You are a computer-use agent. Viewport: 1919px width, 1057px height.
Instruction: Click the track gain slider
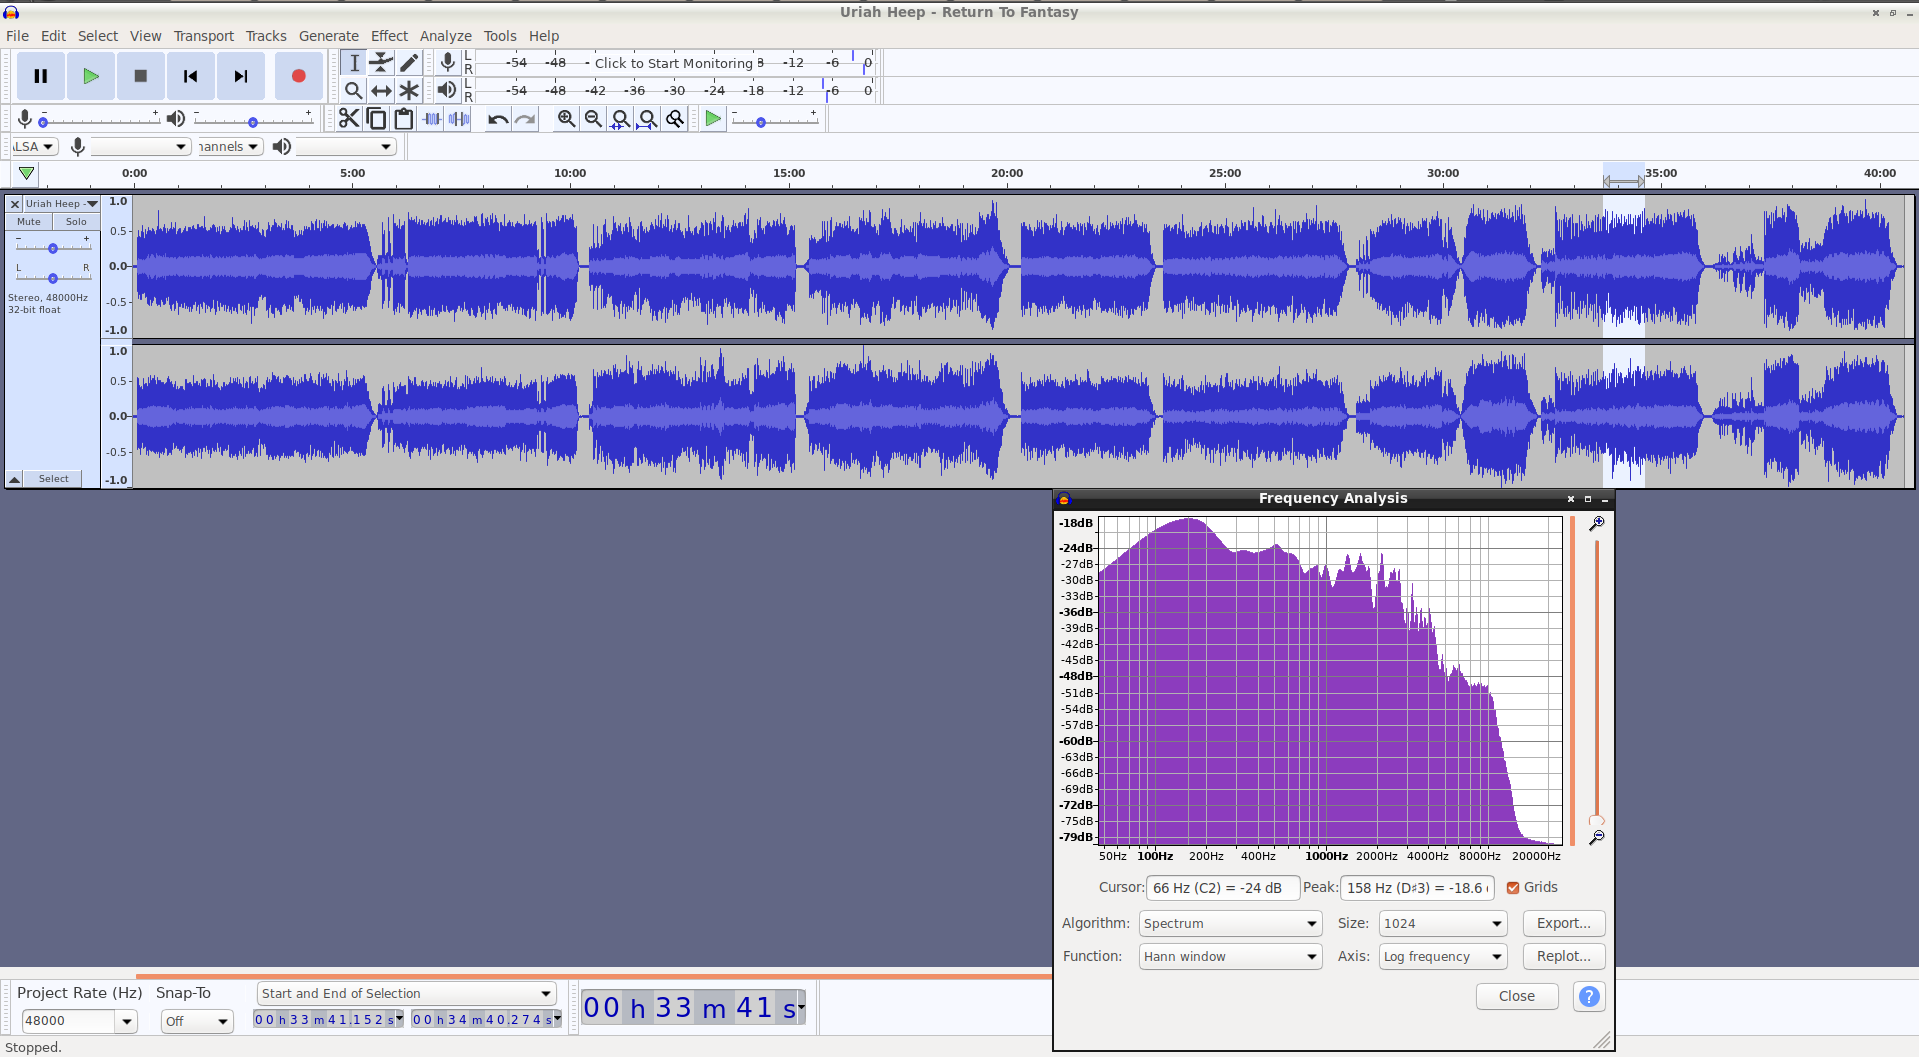pos(53,247)
